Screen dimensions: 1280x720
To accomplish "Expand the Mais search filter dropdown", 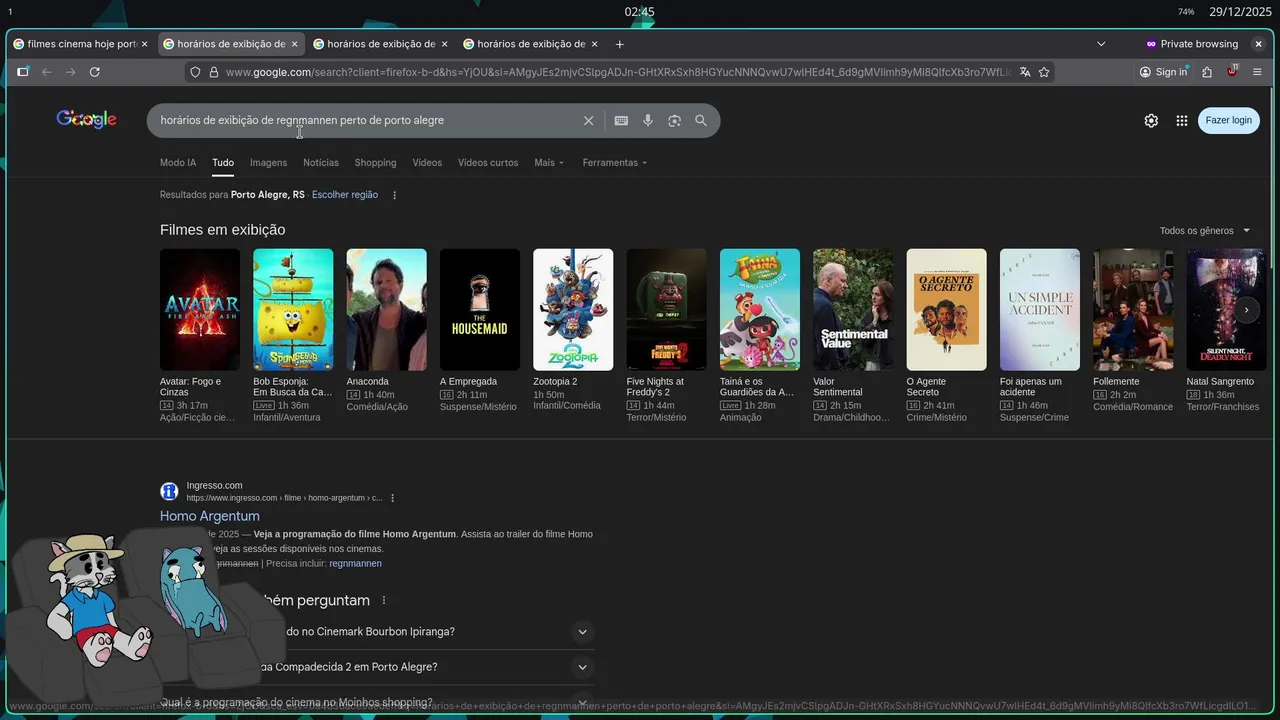I will point(549,162).
